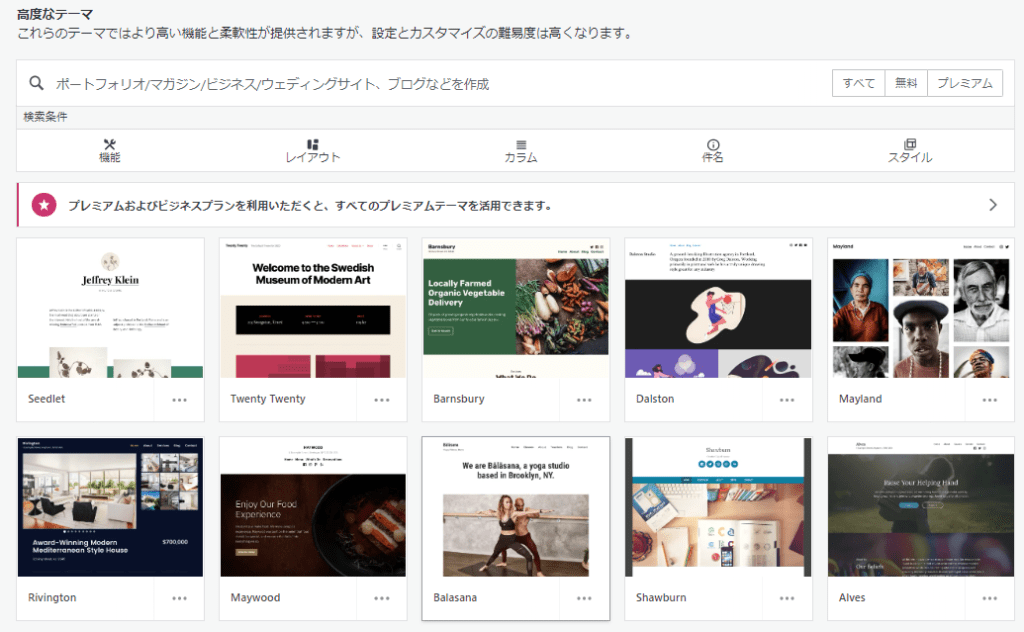Click the search magnifier icon
Viewport: 1024px width, 632px height.
36,84
